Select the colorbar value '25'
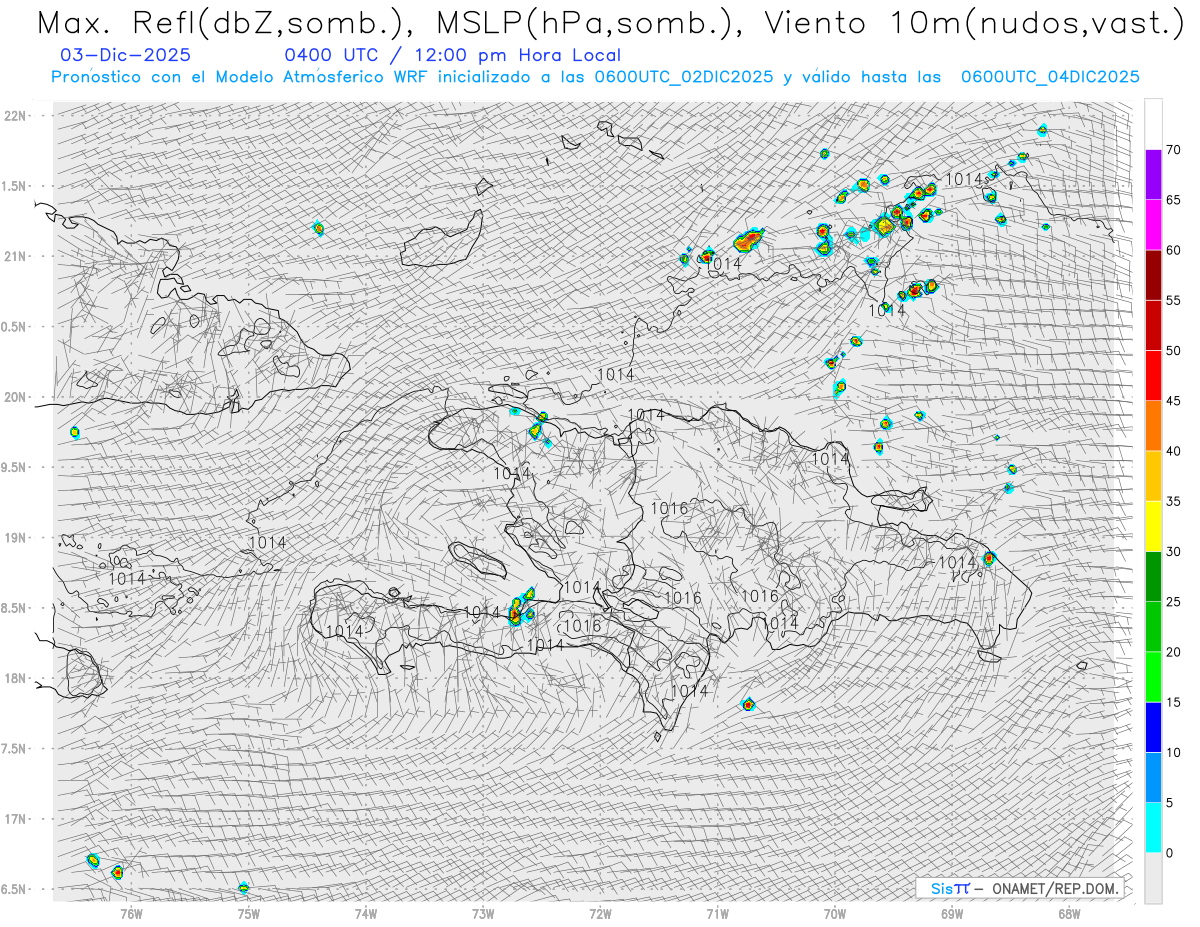The width and height of the screenshot is (1200, 927). (x=1173, y=601)
